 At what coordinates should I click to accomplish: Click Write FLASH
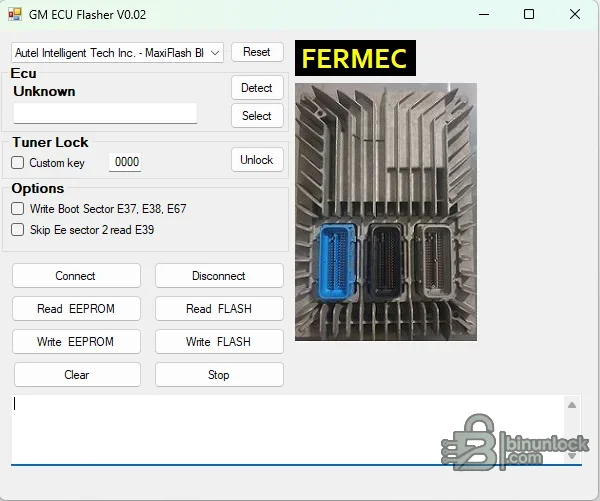pos(219,341)
